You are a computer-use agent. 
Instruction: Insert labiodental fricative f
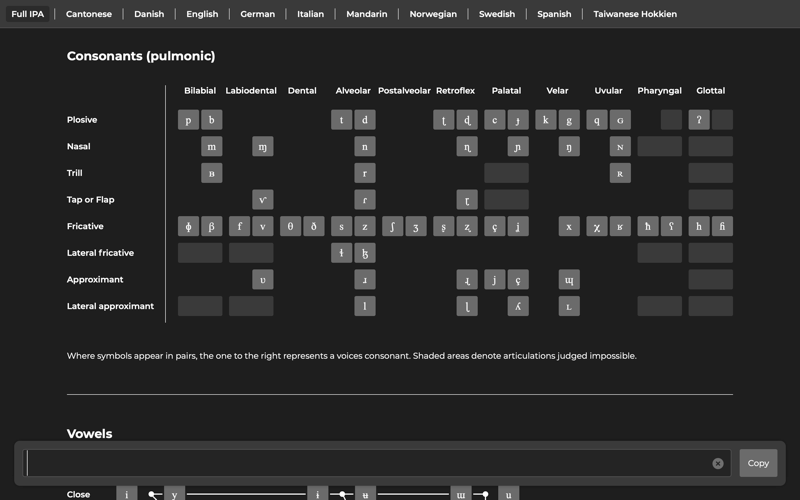tap(239, 226)
